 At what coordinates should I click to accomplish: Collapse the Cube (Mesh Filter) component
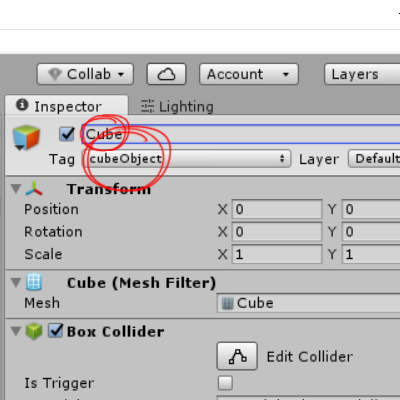16,283
